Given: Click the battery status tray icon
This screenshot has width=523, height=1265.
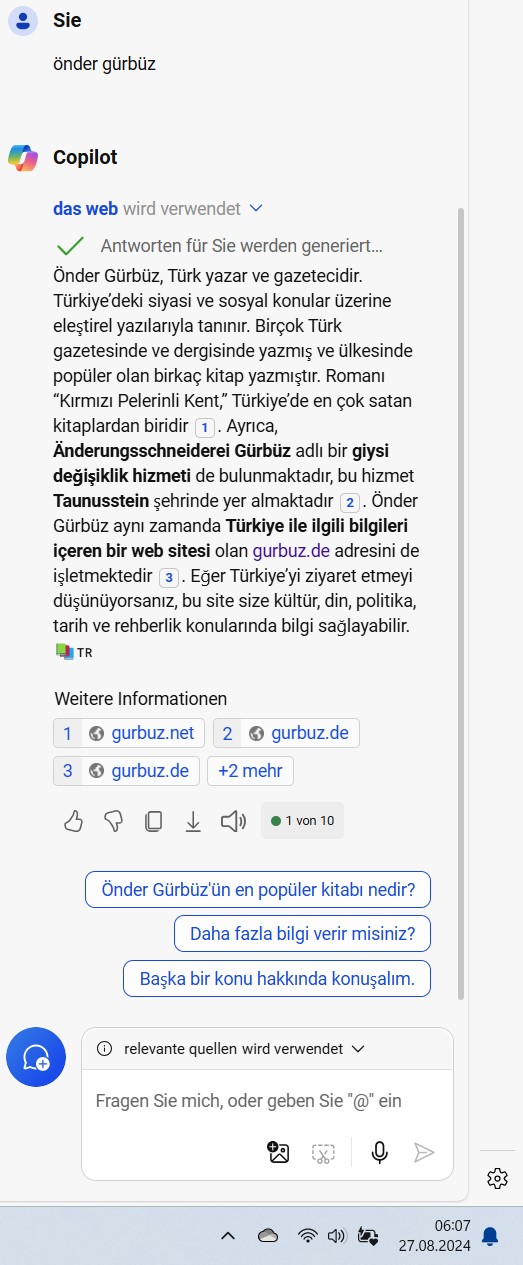Looking at the screenshot, I should 368,1236.
